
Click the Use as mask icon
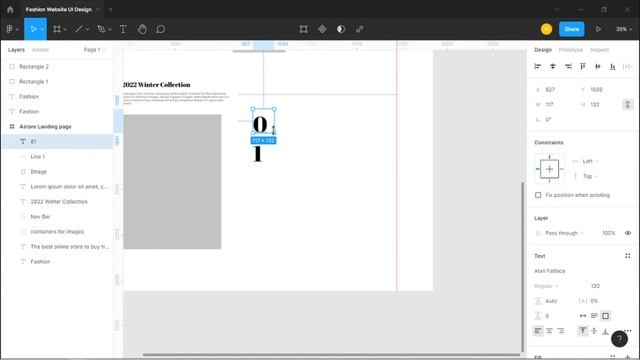pos(341,29)
